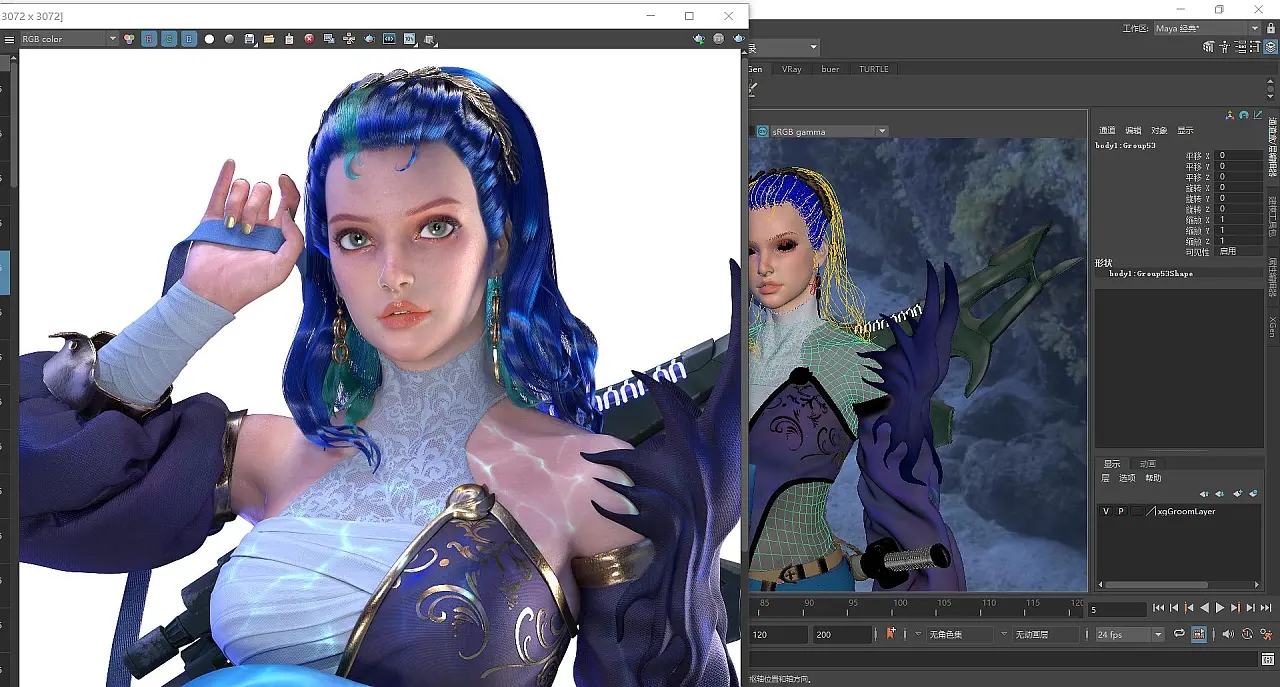This screenshot has height=687, width=1280.
Task: Open the VRay shelf tab
Action: point(791,69)
